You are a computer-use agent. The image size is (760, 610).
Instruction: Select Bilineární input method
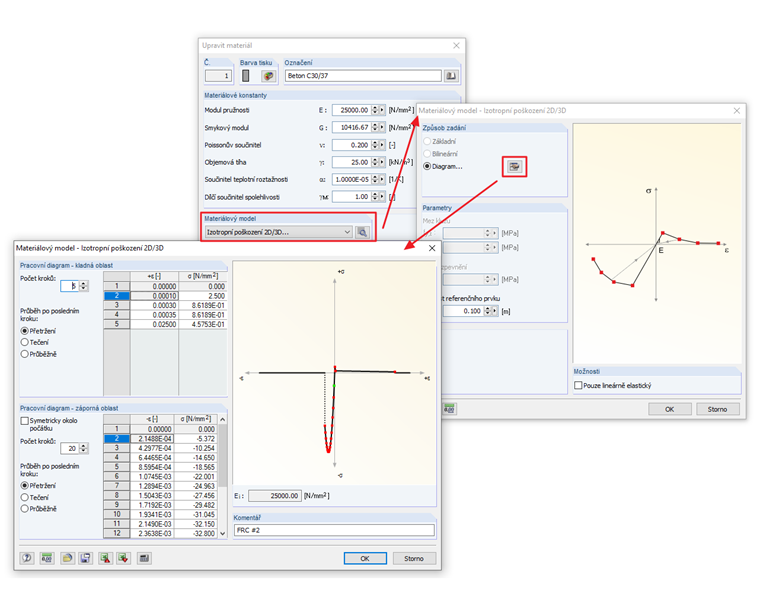[427, 154]
